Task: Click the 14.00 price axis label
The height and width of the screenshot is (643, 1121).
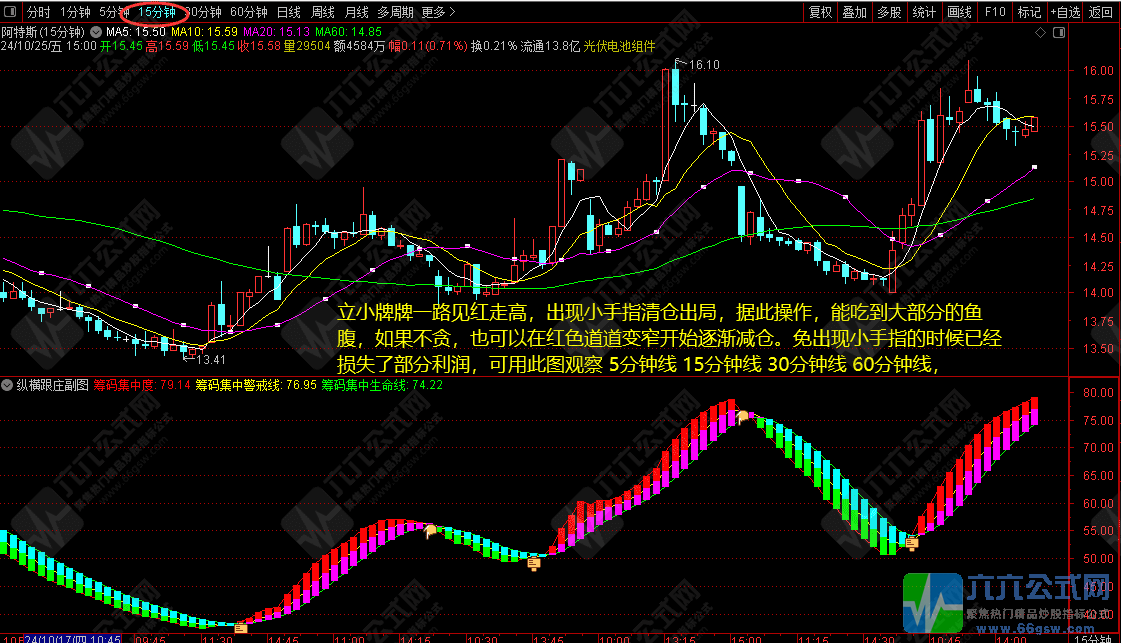Action: (1098, 293)
